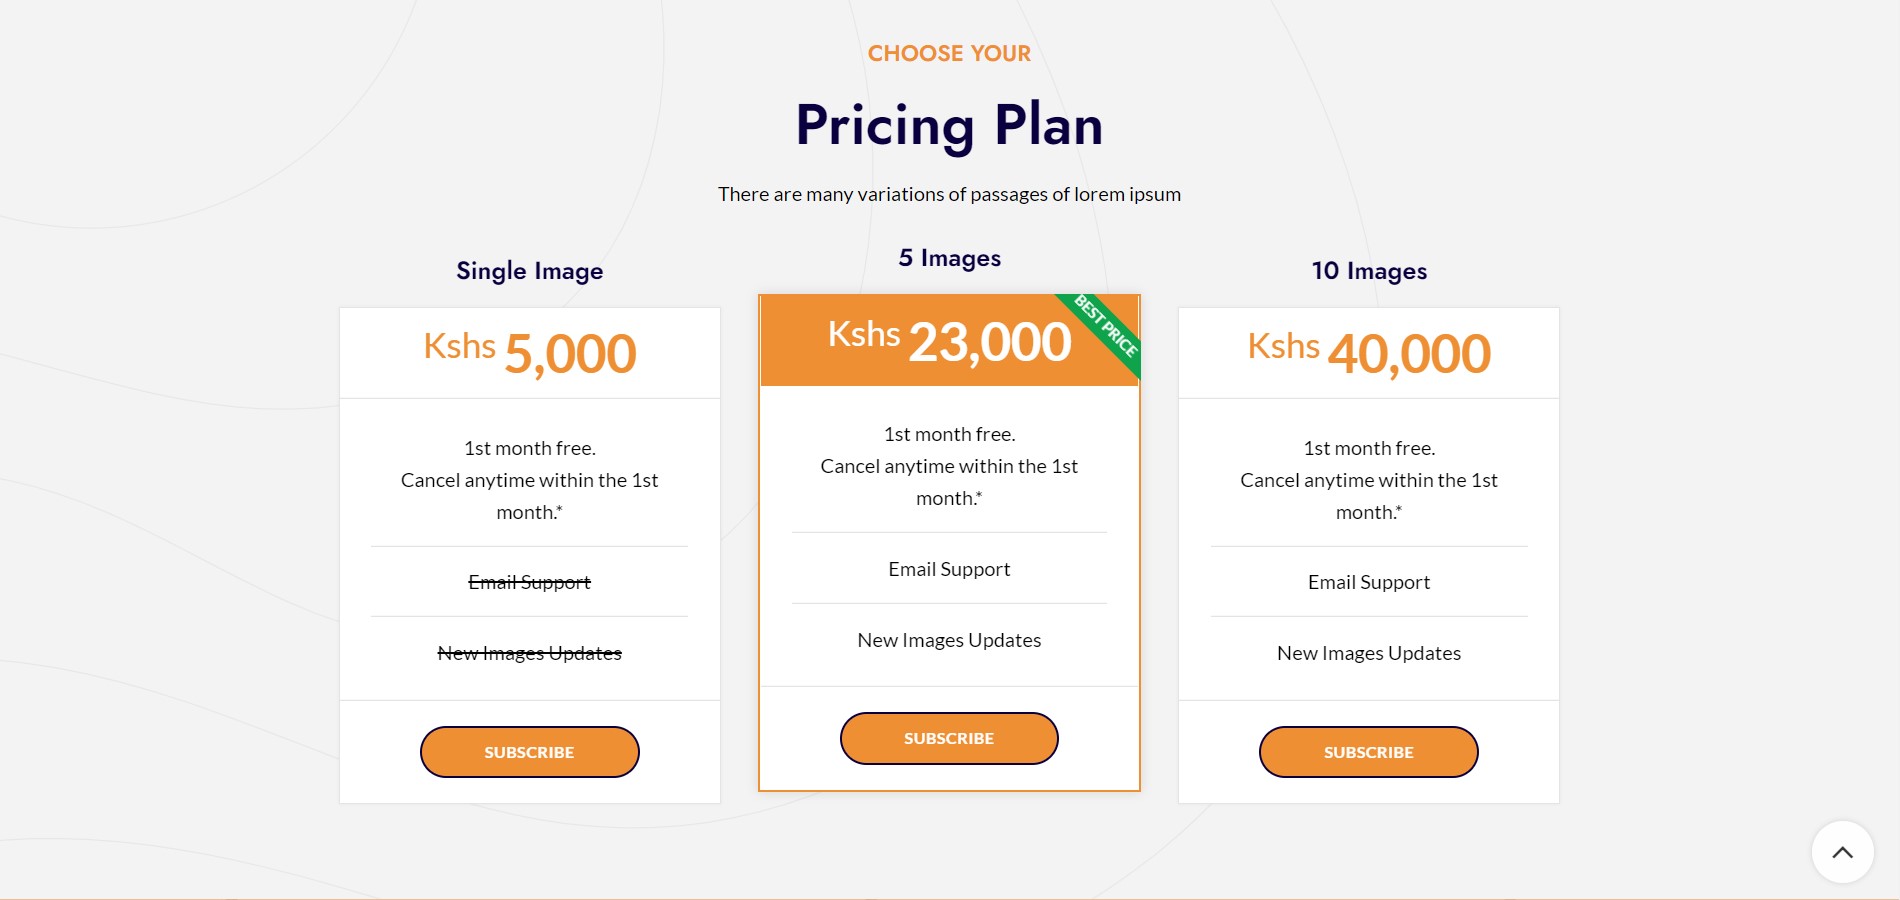Click the orange Choose Your label

[x=949, y=54]
